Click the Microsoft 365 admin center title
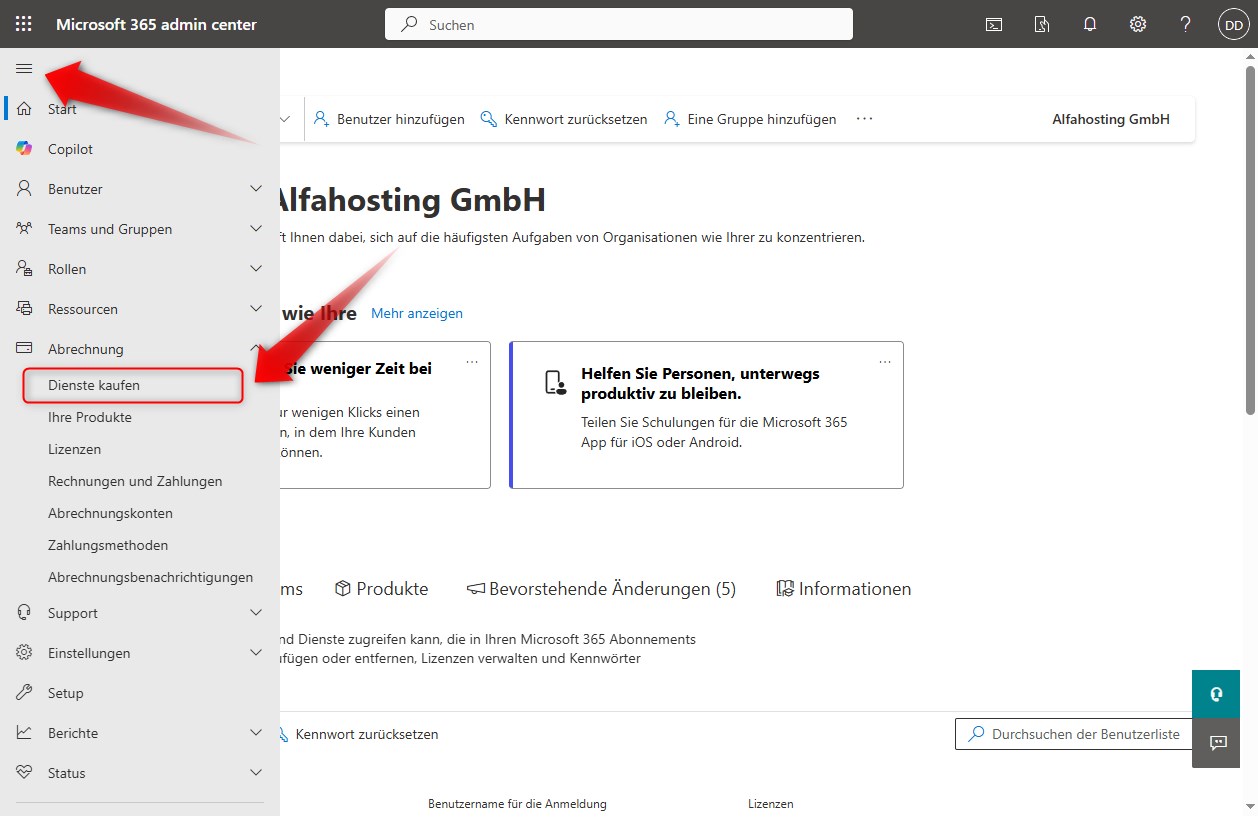This screenshot has width=1258, height=818. click(157, 24)
